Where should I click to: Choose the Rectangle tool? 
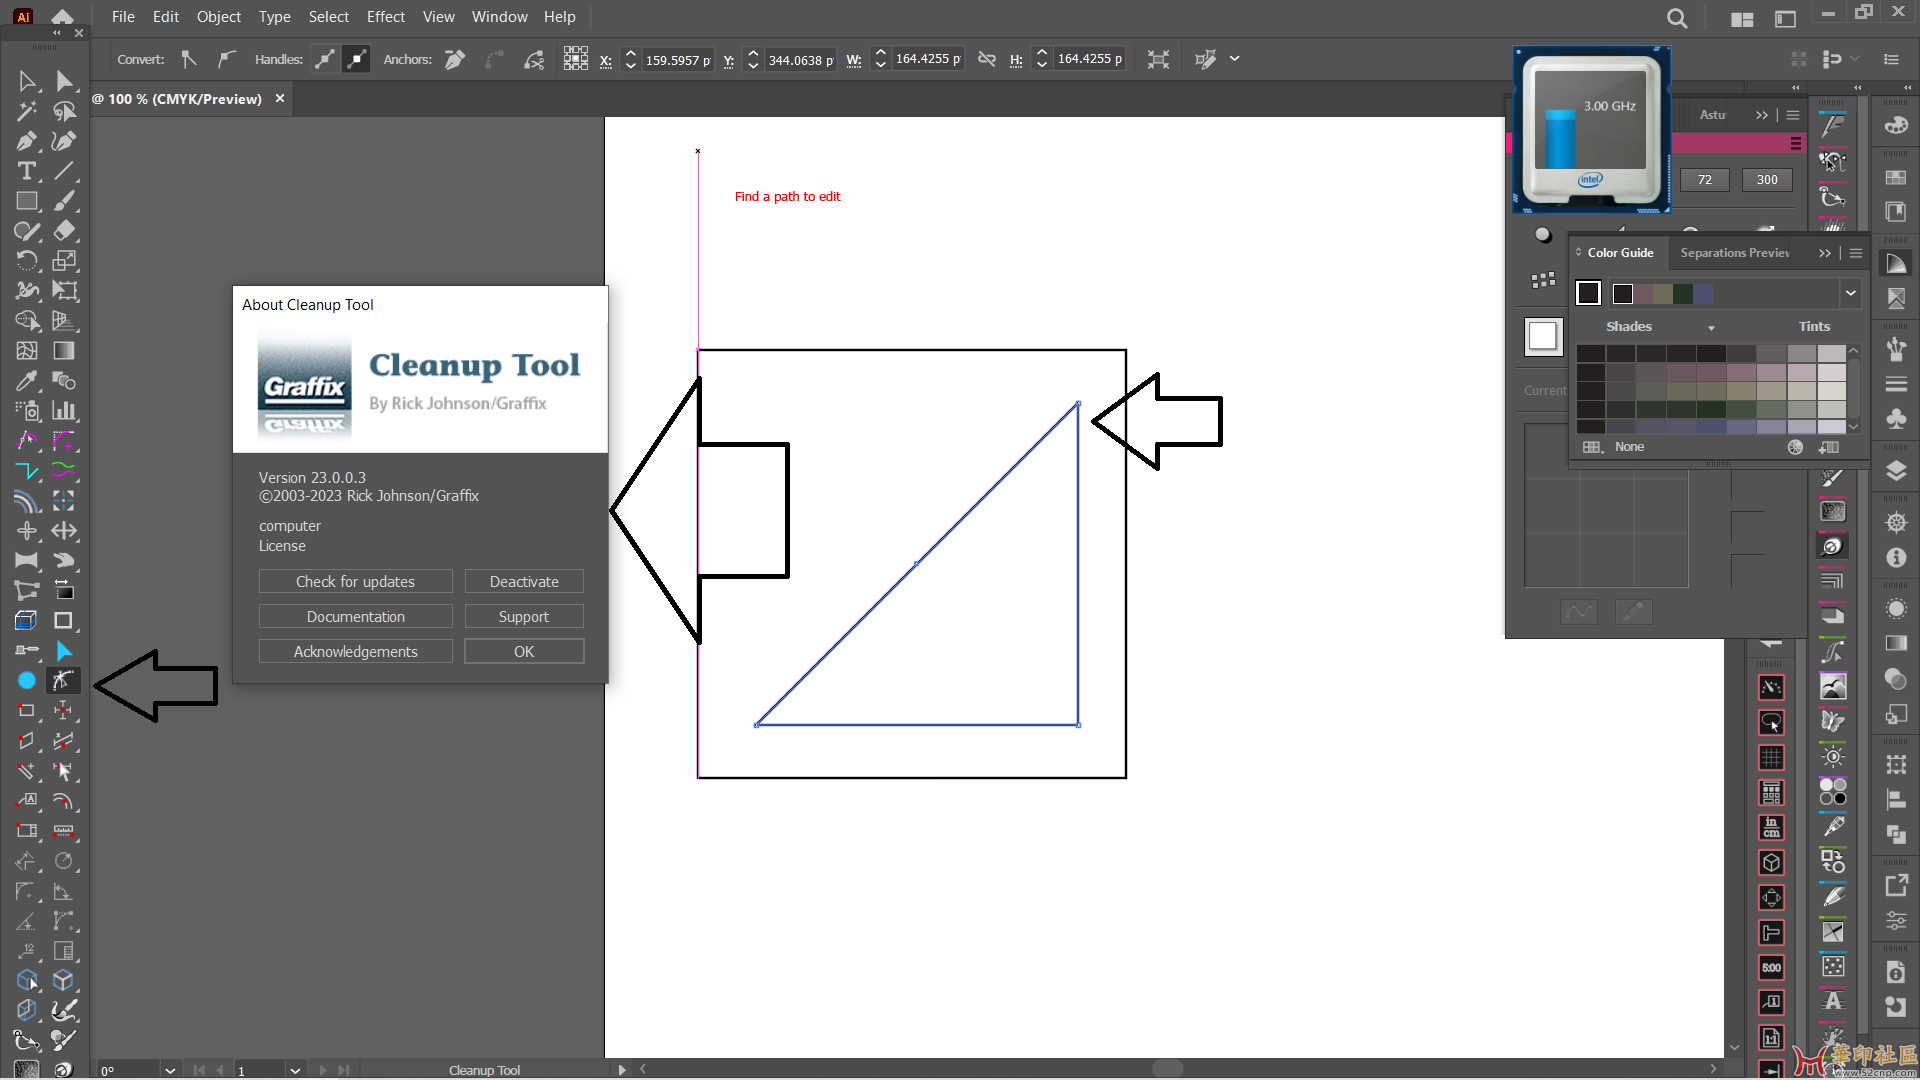pos(27,201)
